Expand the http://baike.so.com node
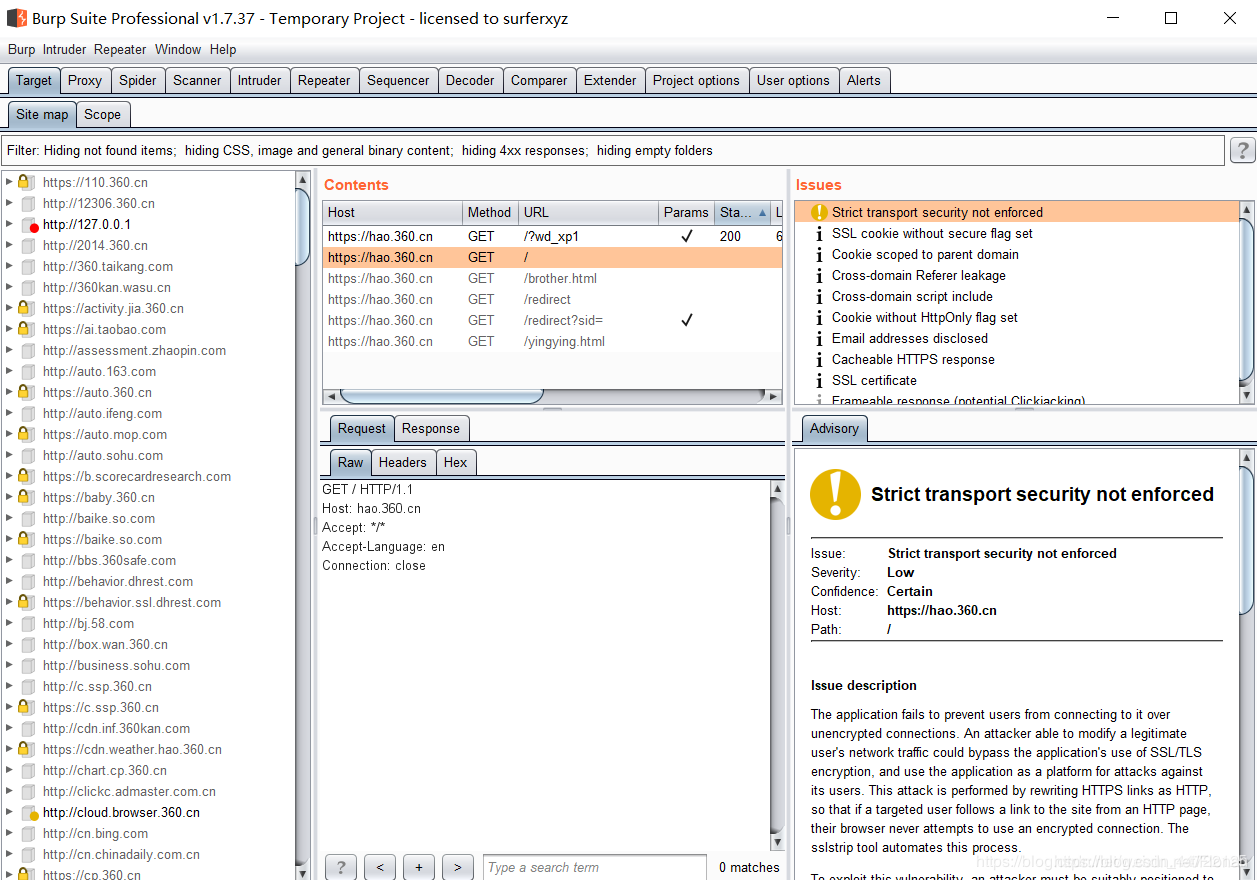Viewport: 1257px width, 880px height. (x=10, y=518)
